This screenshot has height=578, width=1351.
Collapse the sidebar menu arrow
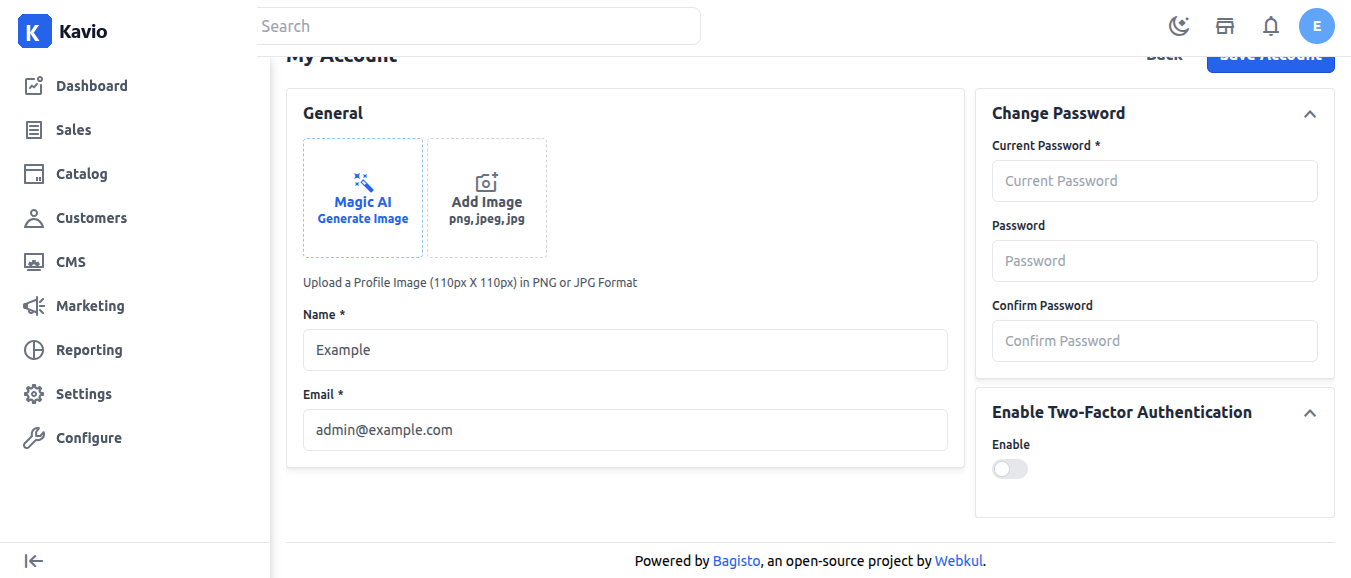point(34,561)
